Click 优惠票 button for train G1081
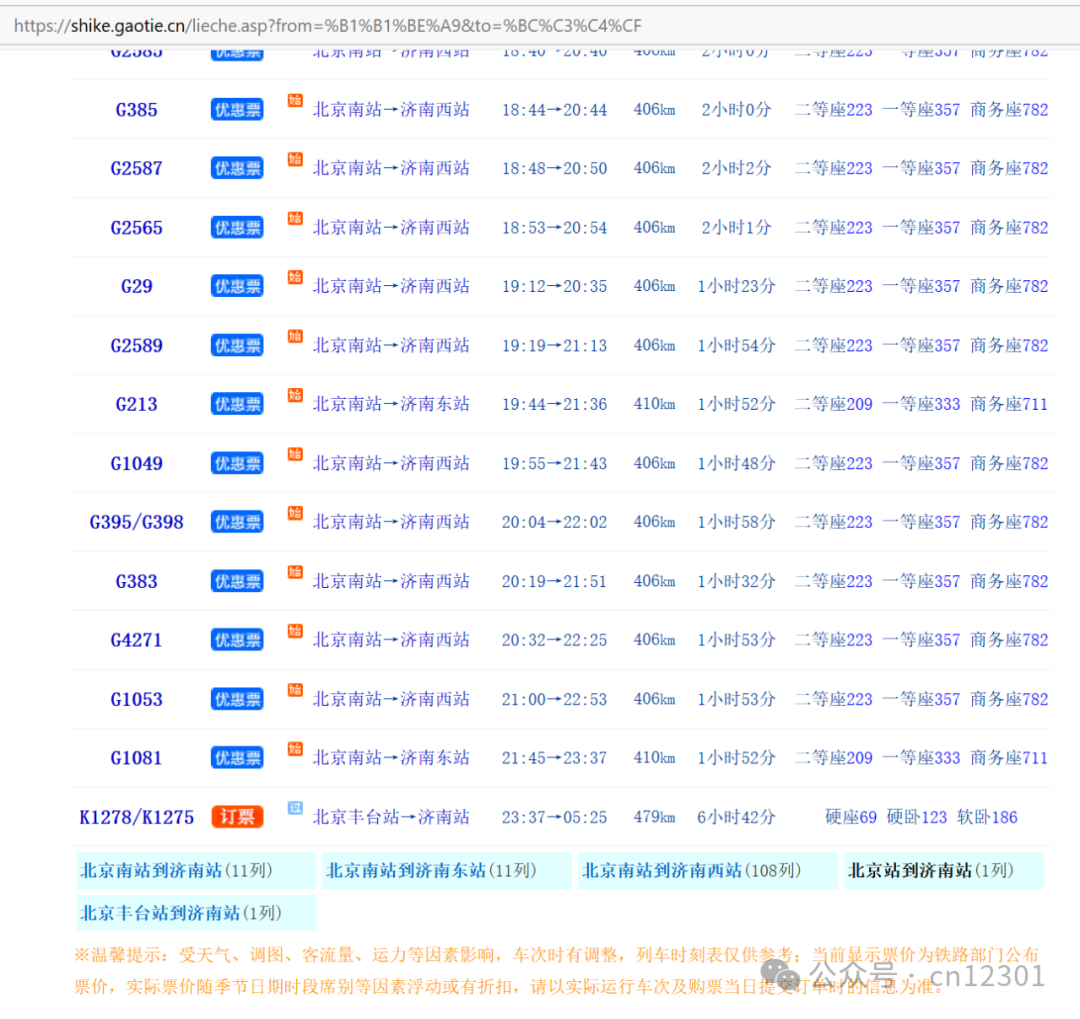Image resolution: width=1080 pixels, height=1019 pixels. 237,758
